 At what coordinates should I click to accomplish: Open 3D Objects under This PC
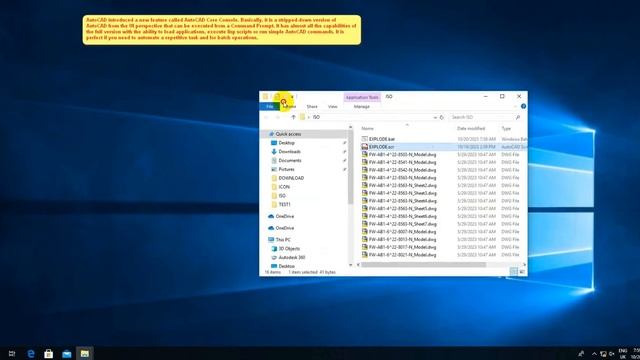tap(289, 249)
